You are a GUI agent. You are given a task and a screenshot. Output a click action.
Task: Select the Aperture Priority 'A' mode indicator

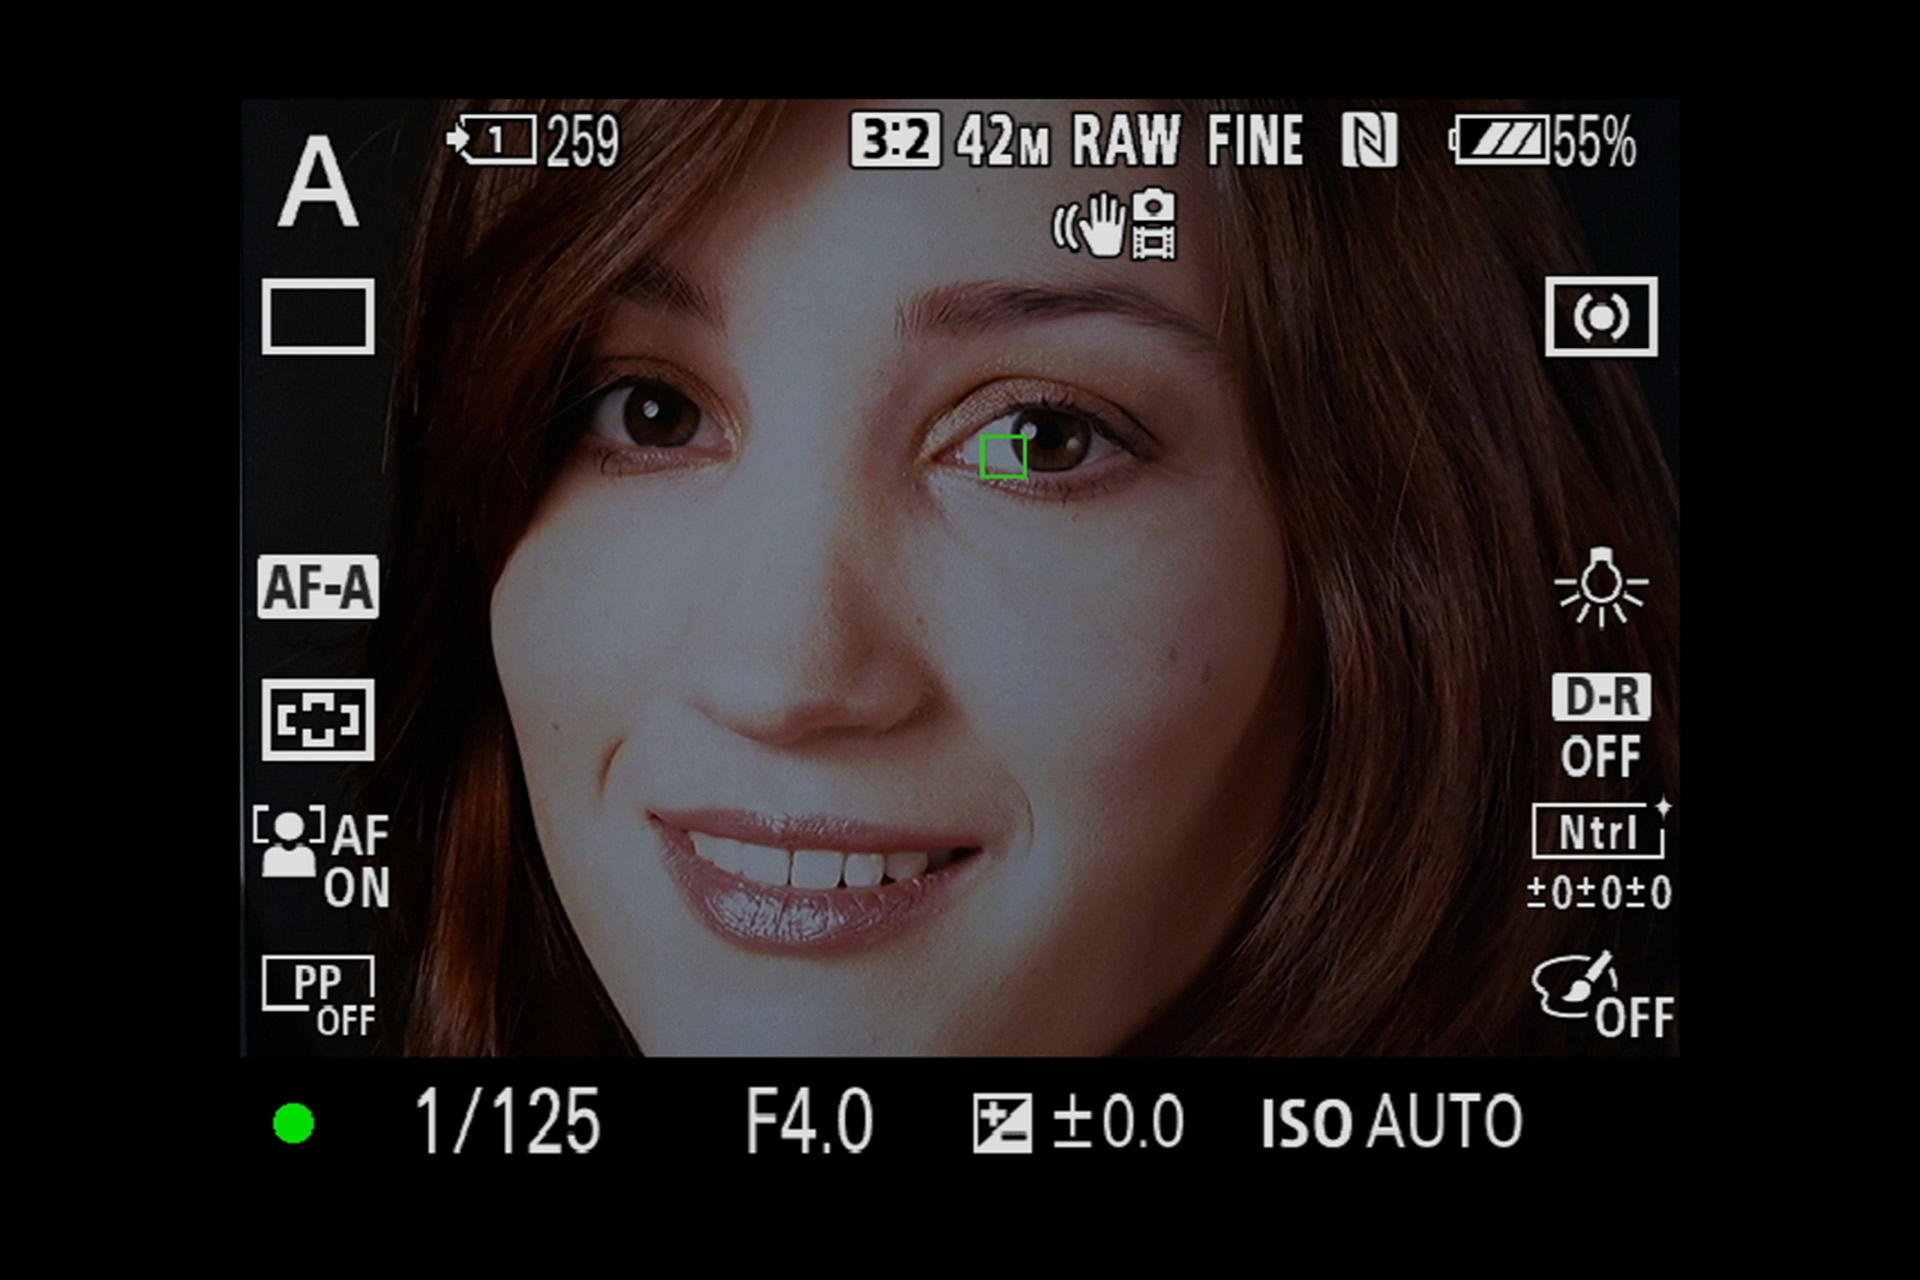[x=317, y=181]
